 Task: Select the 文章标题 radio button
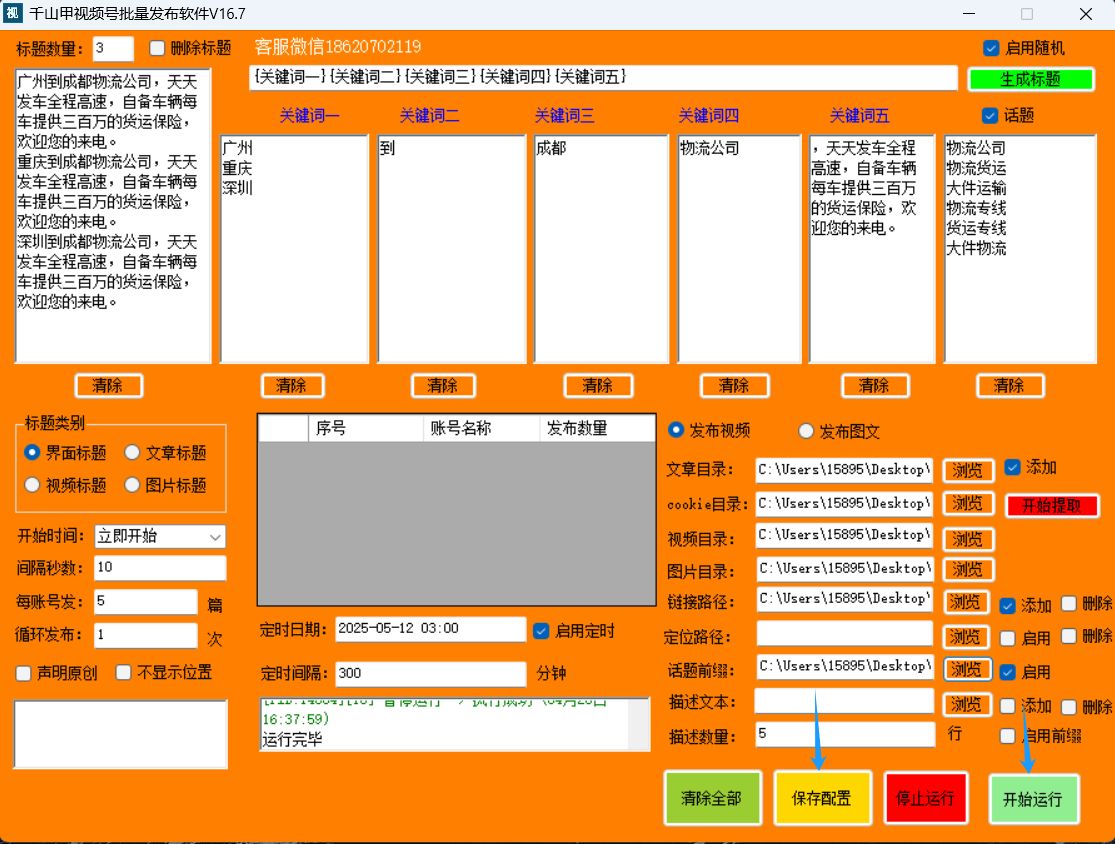click(x=132, y=453)
